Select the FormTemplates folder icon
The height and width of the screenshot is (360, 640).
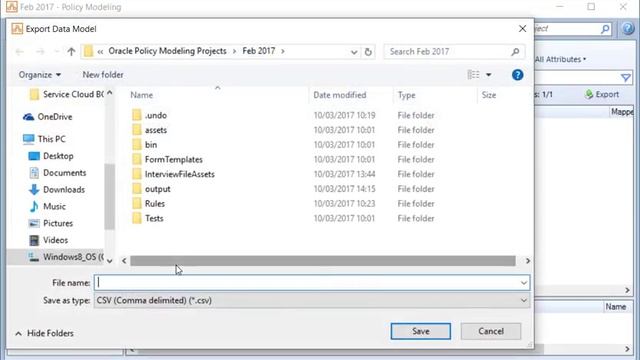coord(137,159)
